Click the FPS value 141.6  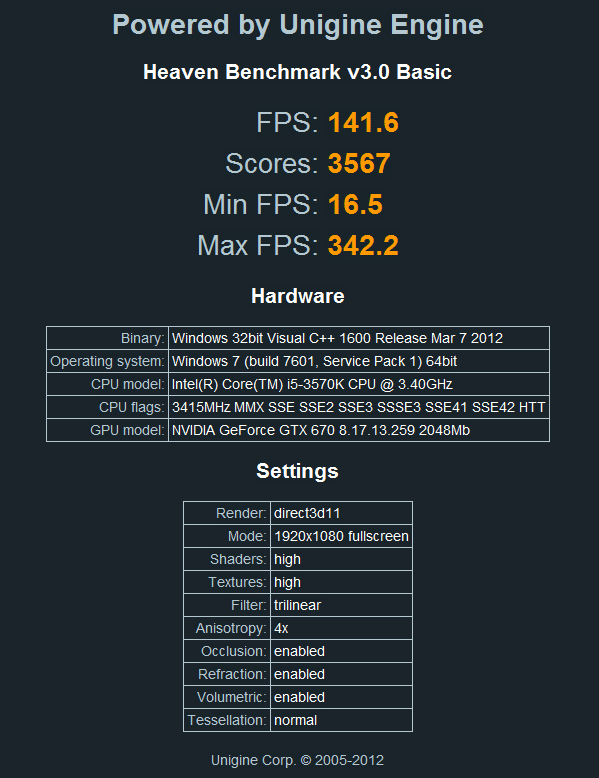(363, 123)
